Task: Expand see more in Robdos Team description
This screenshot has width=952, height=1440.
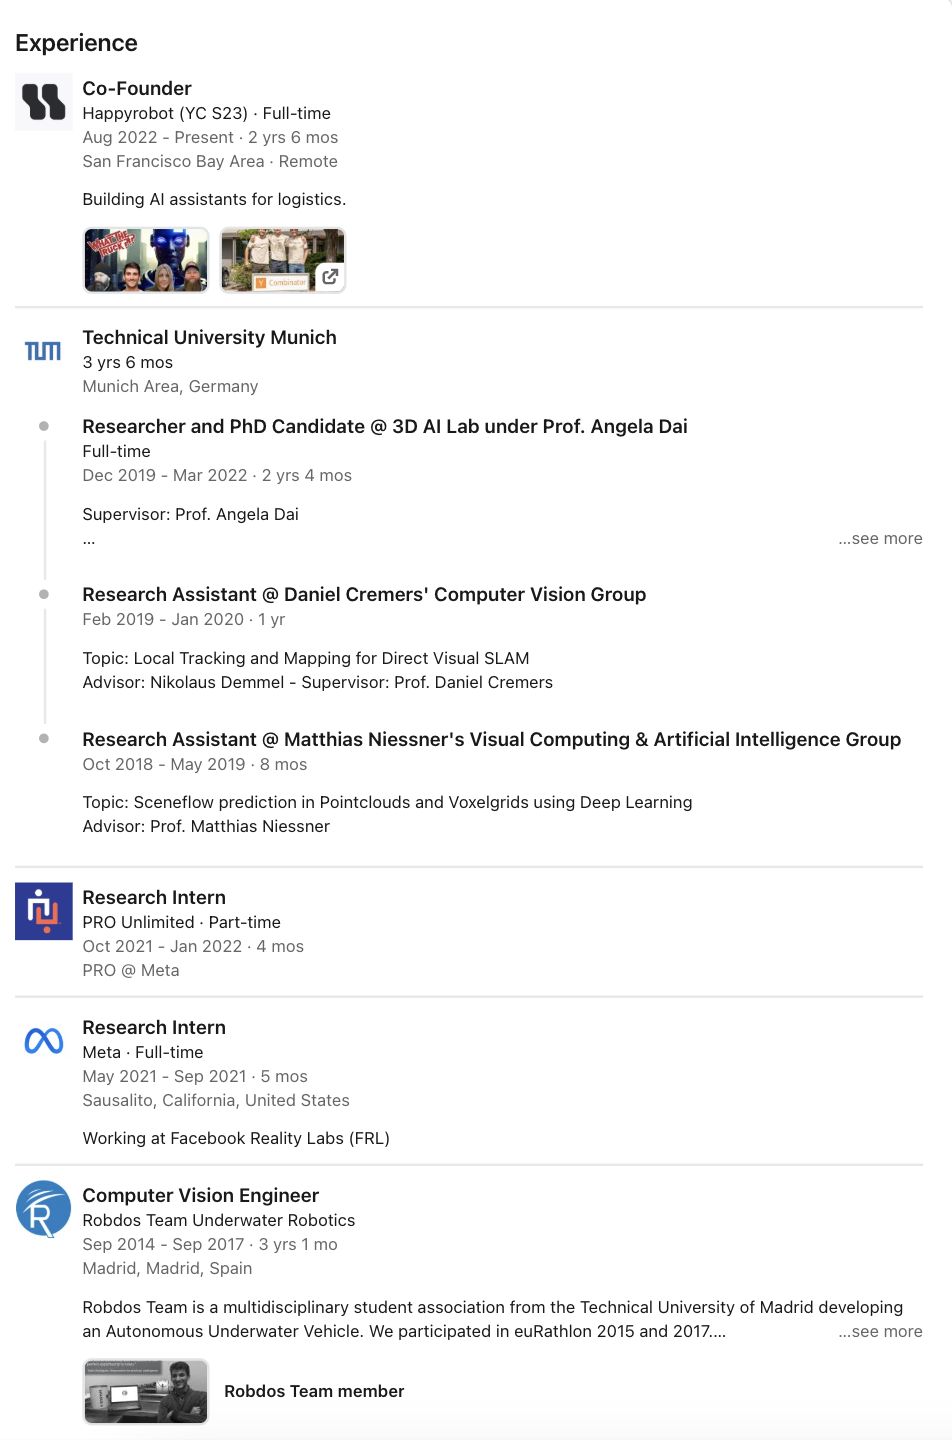Action: [x=880, y=1331]
